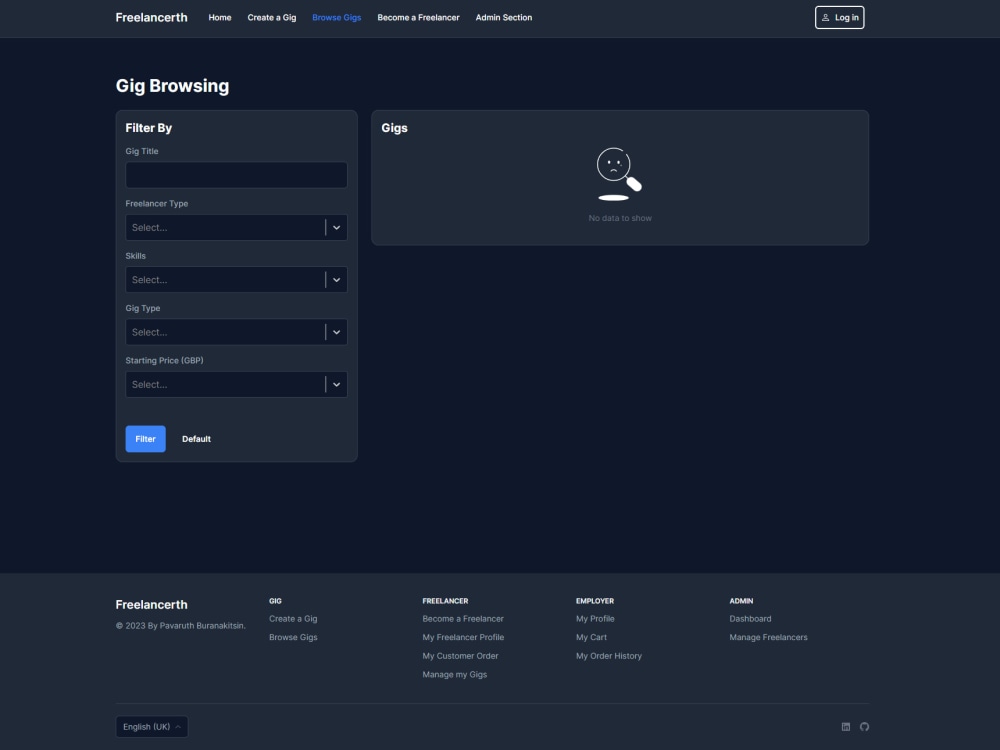The height and width of the screenshot is (750, 1000).
Task: Open Admin Section in the navigation bar
Action: (x=504, y=17)
